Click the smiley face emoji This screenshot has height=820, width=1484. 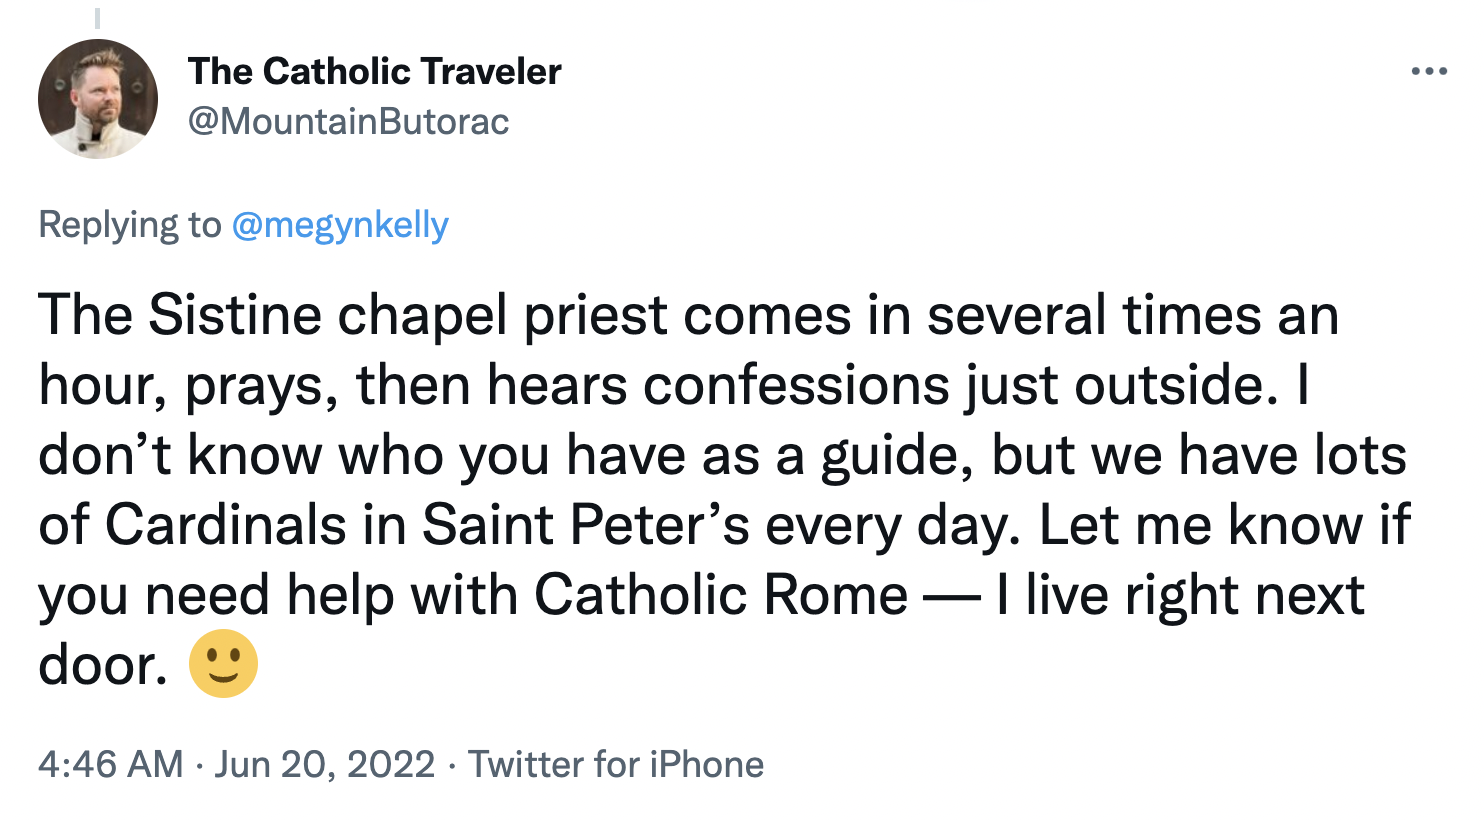pyautogui.click(x=223, y=664)
